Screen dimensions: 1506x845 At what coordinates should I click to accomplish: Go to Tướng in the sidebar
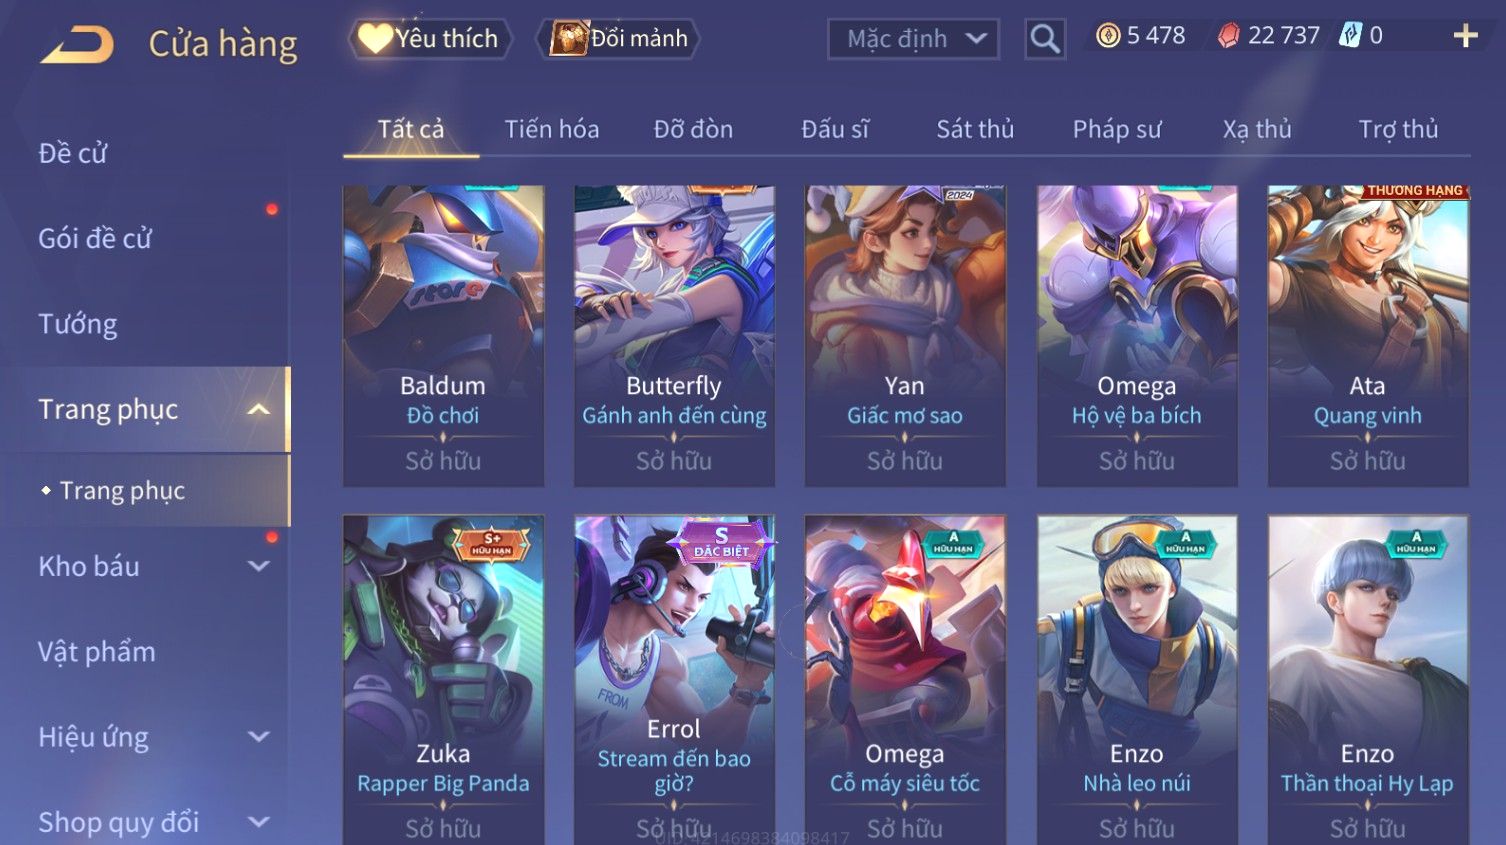78,324
